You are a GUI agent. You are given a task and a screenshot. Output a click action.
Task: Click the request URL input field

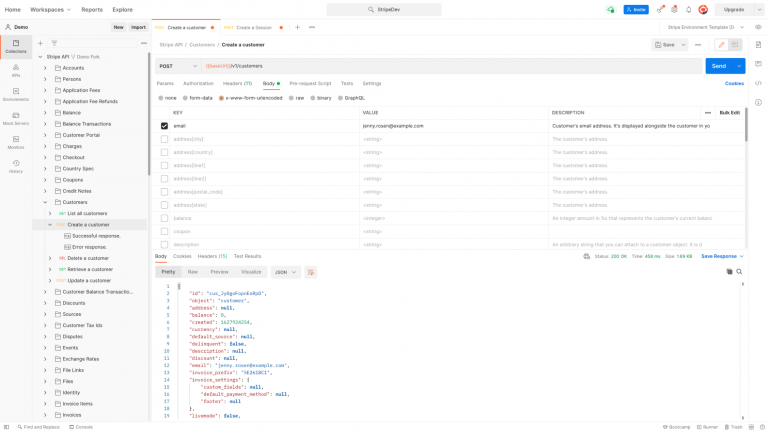click(x=452, y=66)
